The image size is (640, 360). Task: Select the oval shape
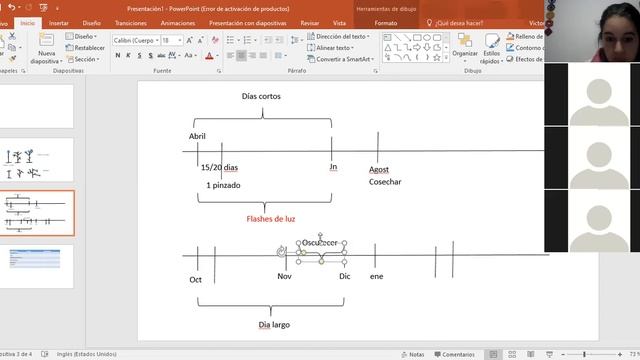point(427,38)
